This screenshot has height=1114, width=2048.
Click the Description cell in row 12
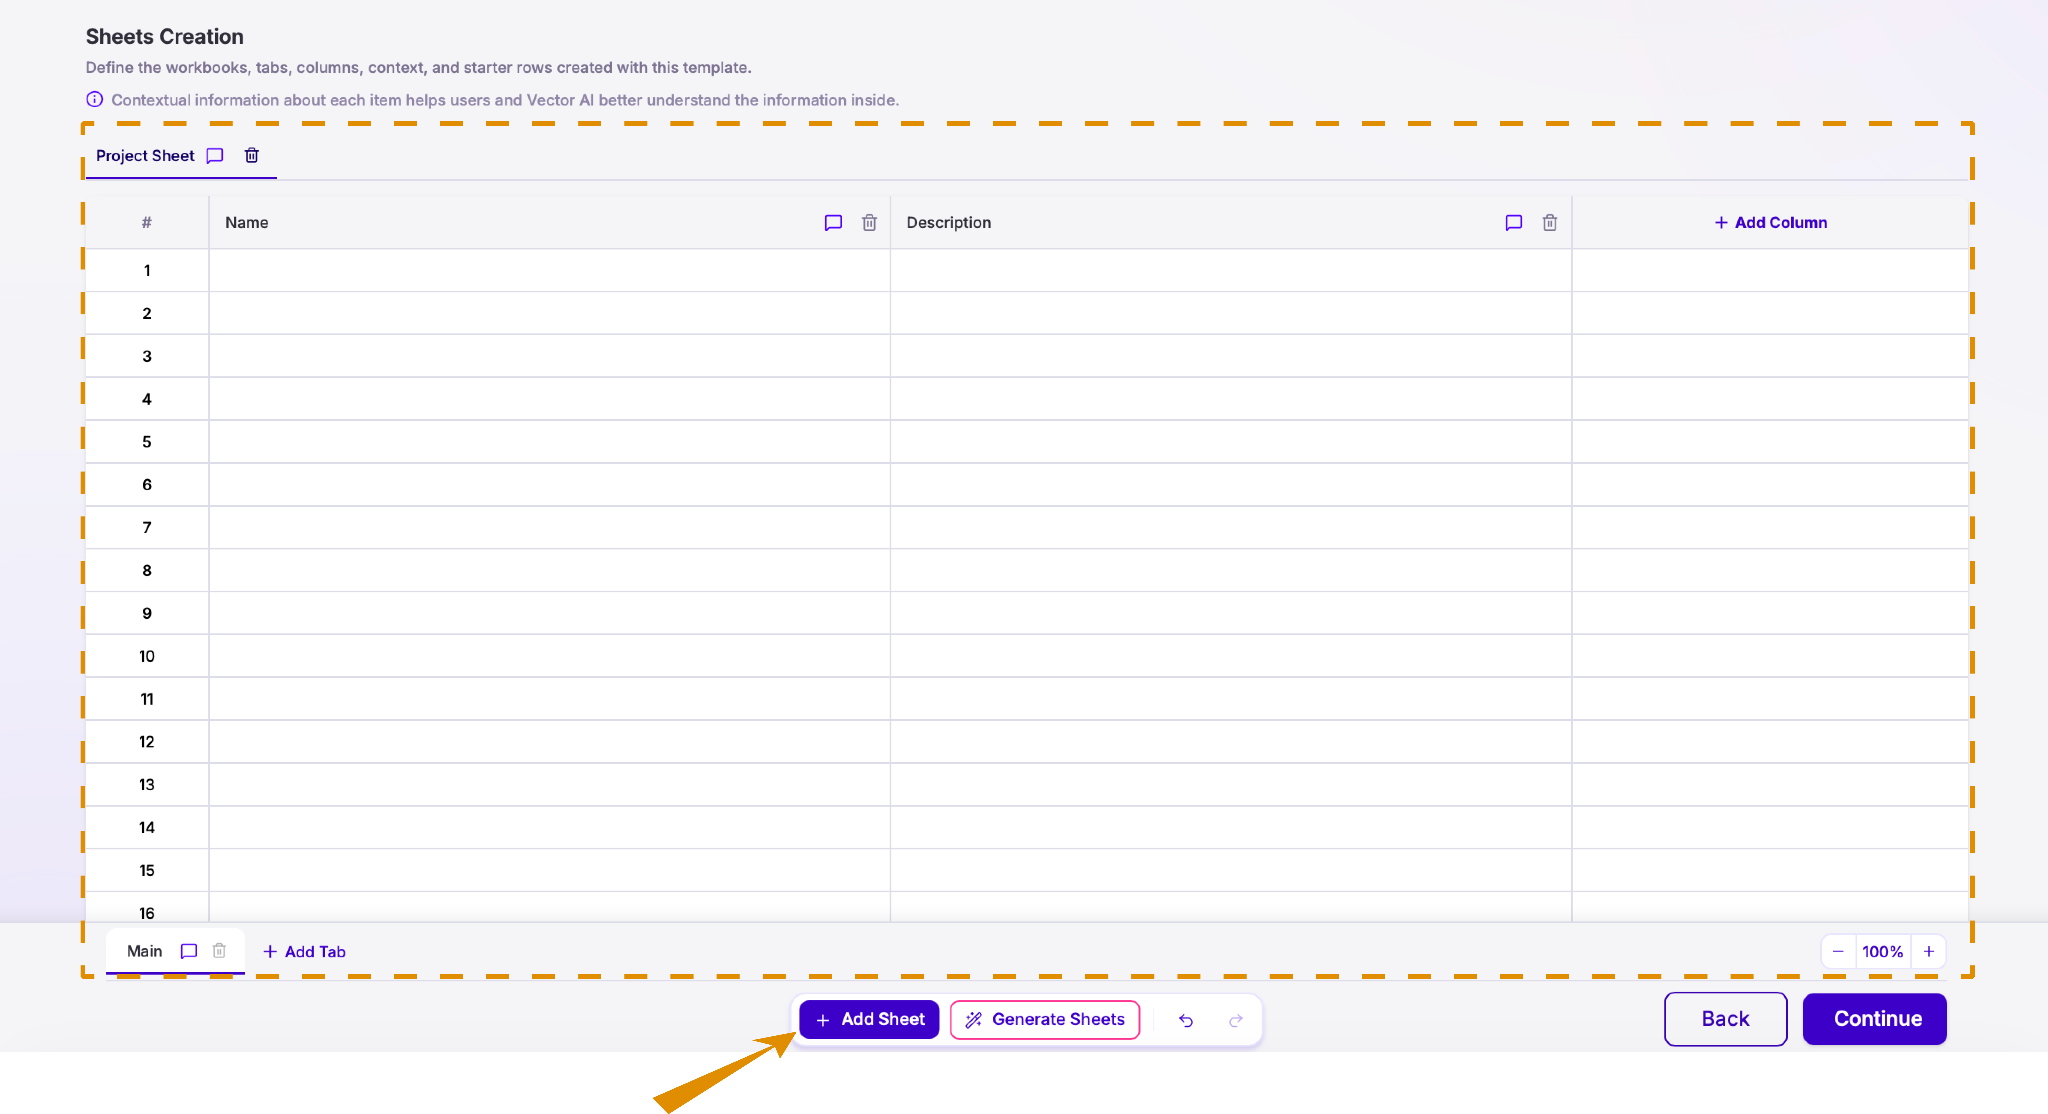click(1231, 742)
